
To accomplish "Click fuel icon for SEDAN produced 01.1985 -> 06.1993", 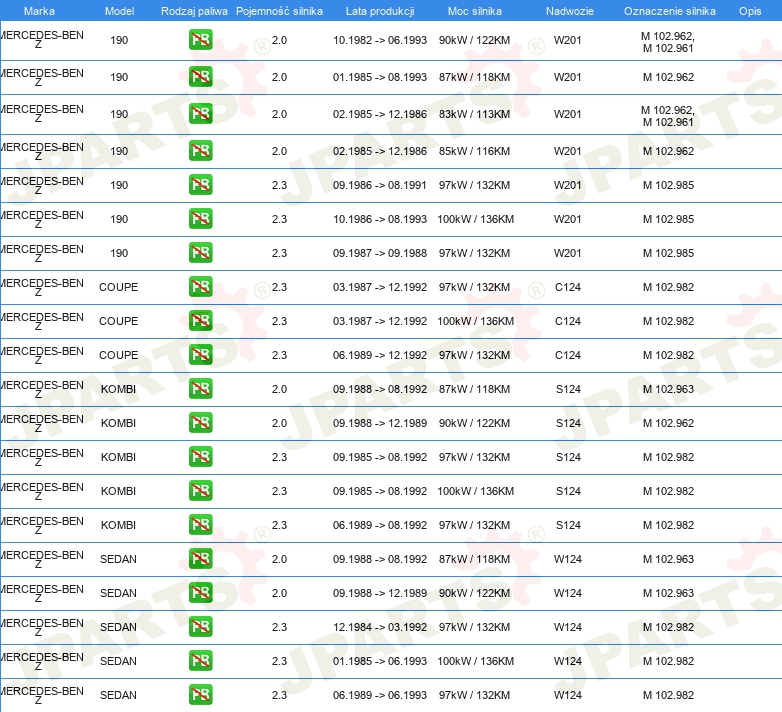I will click(200, 661).
